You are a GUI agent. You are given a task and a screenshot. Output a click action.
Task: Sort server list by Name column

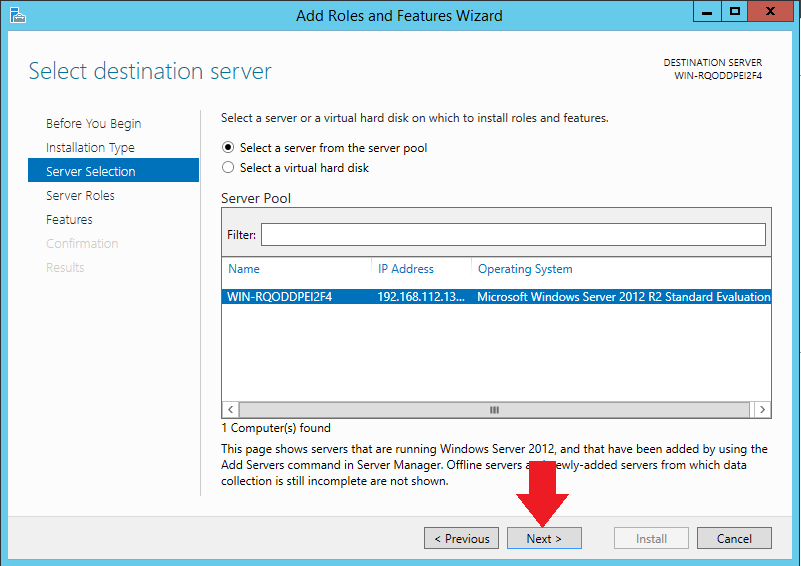296,269
